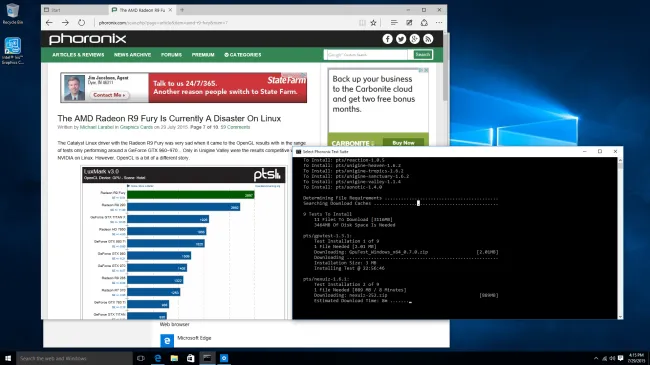Open News Archive menu item

click(x=132, y=55)
